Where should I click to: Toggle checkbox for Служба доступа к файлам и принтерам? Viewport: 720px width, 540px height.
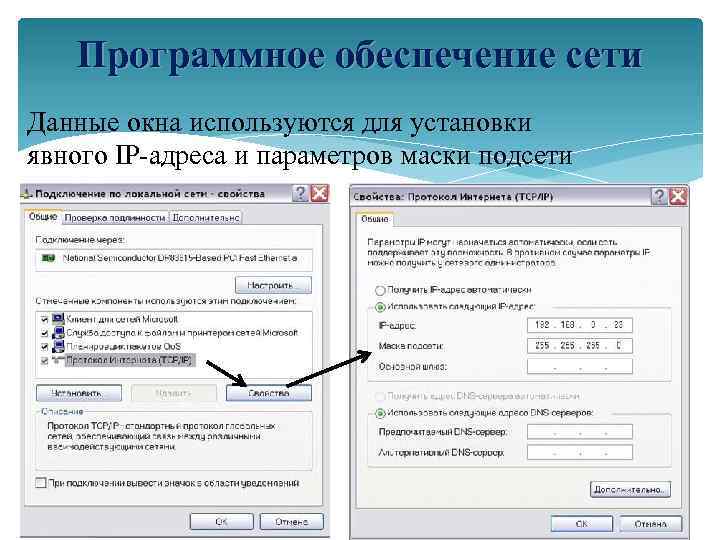pyautogui.click(x=45, y=333)
